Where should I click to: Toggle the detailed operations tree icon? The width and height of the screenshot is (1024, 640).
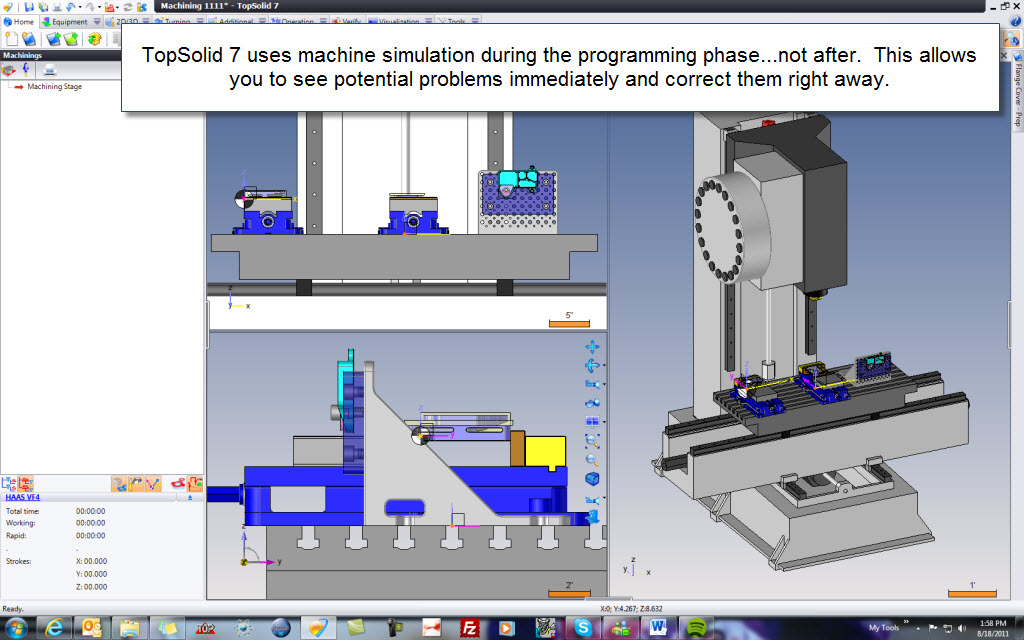point(26,483)
